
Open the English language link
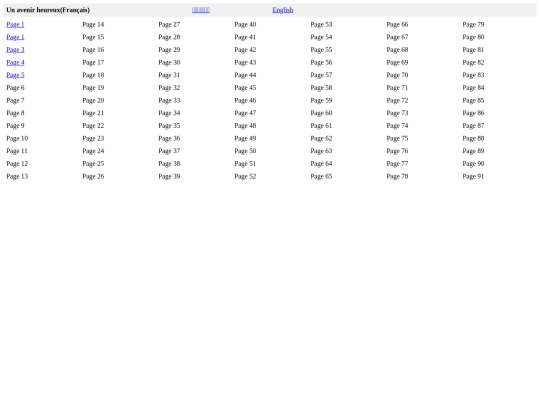(x=283, y=10)
